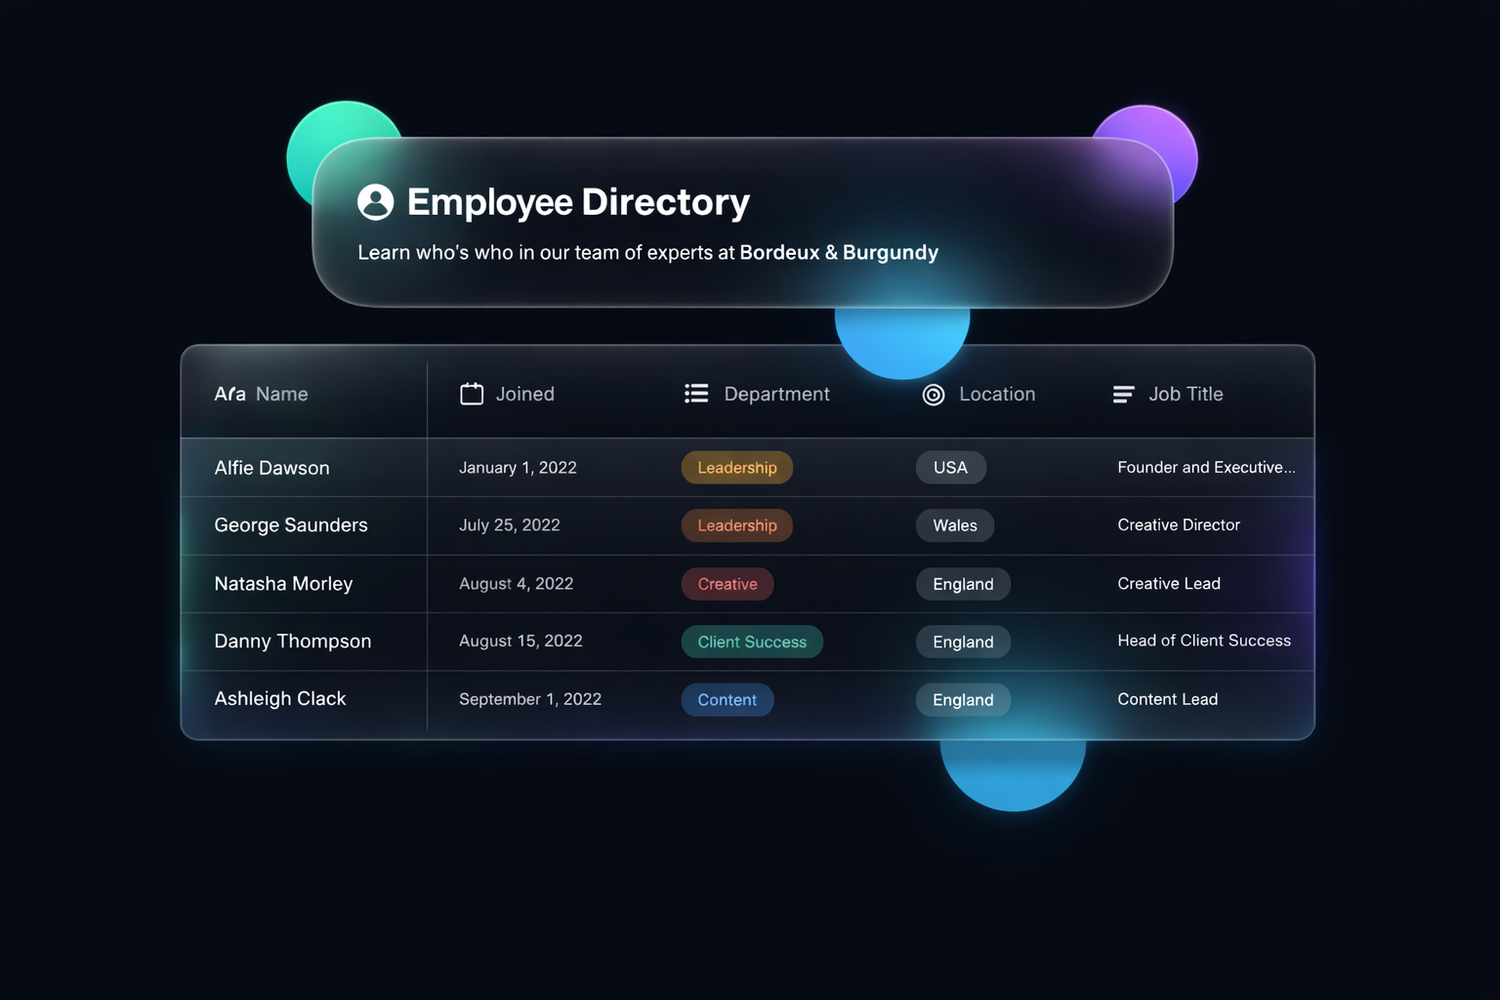The height and width of the screenshot is (1000, 1500).
Task: Click Alfie Dawson's Leadership department tag
Action: pos(737,467)
